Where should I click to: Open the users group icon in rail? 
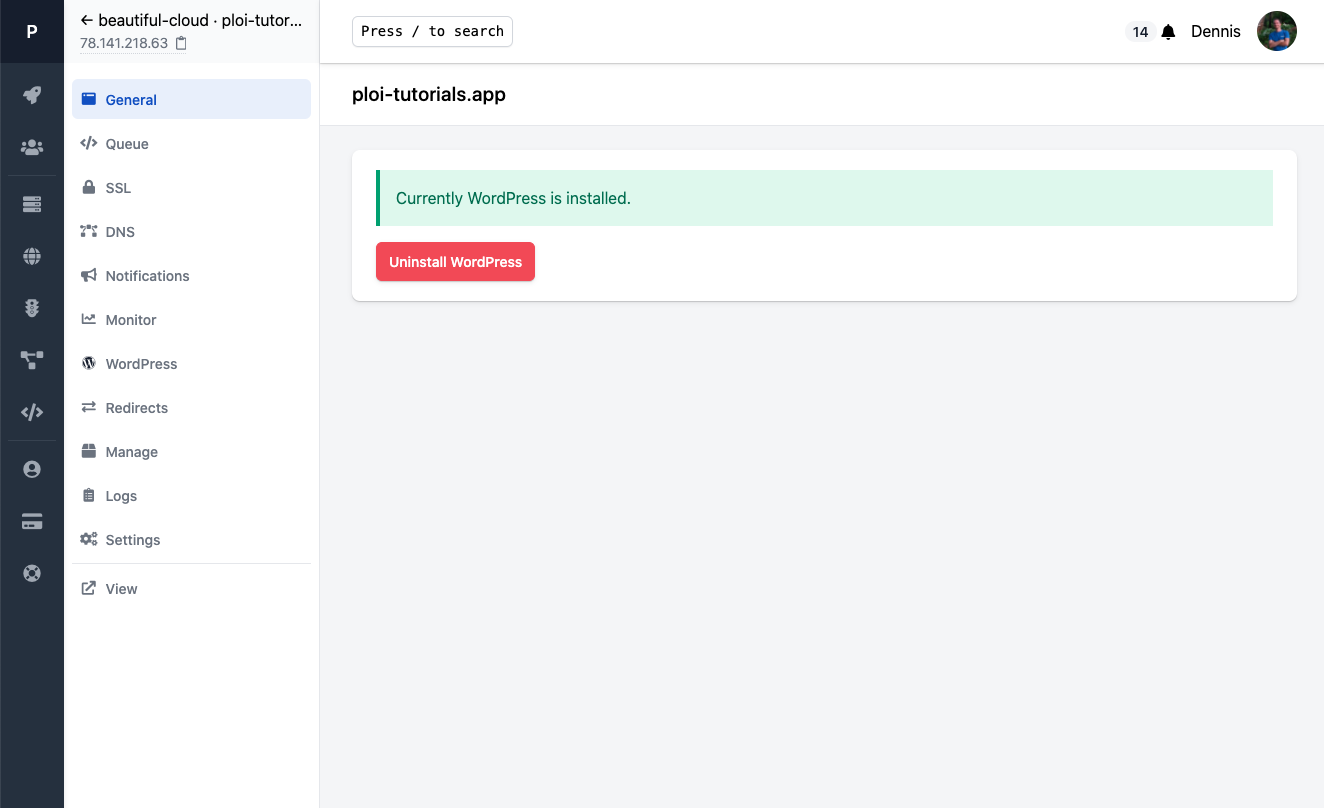[x=32, y=147]
